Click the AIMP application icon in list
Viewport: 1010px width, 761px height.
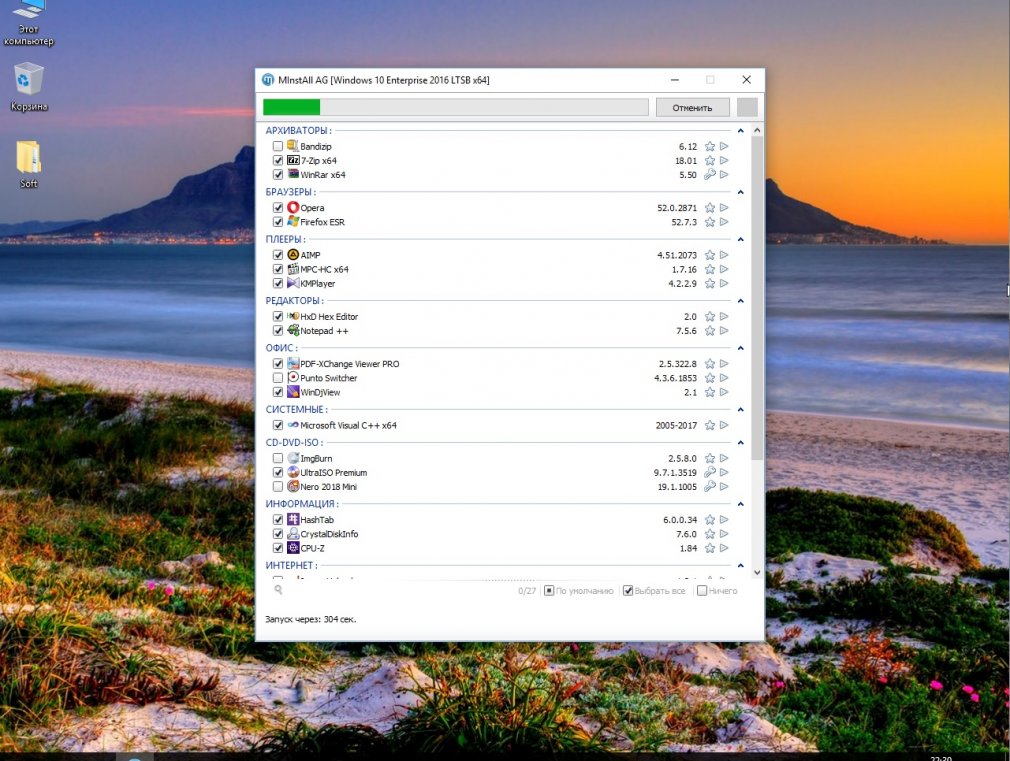[x=293, y=255]
